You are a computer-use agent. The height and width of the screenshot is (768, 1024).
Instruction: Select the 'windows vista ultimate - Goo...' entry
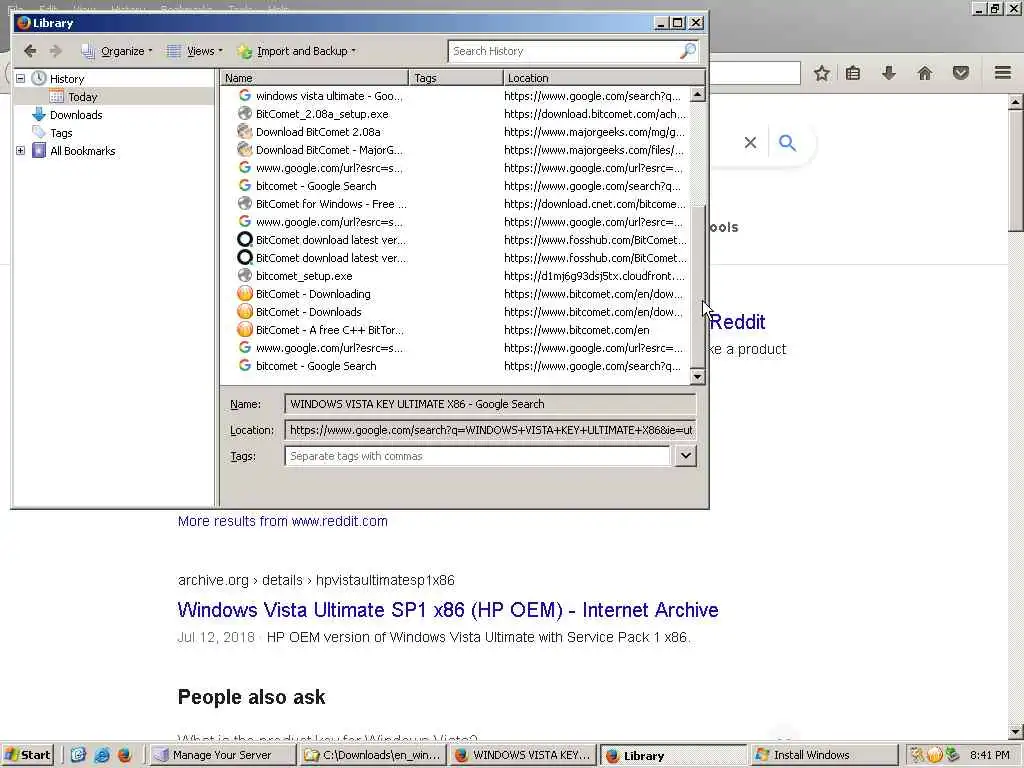[x=328, y=96]
